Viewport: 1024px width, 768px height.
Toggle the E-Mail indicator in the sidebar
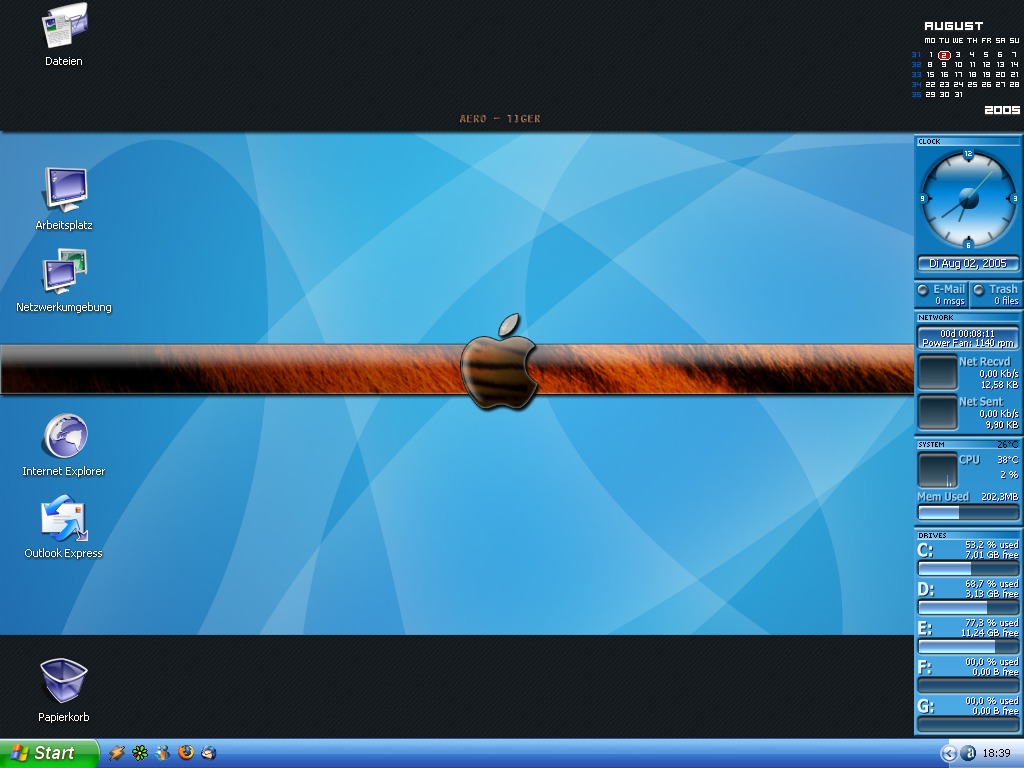(x=923, y=290)
